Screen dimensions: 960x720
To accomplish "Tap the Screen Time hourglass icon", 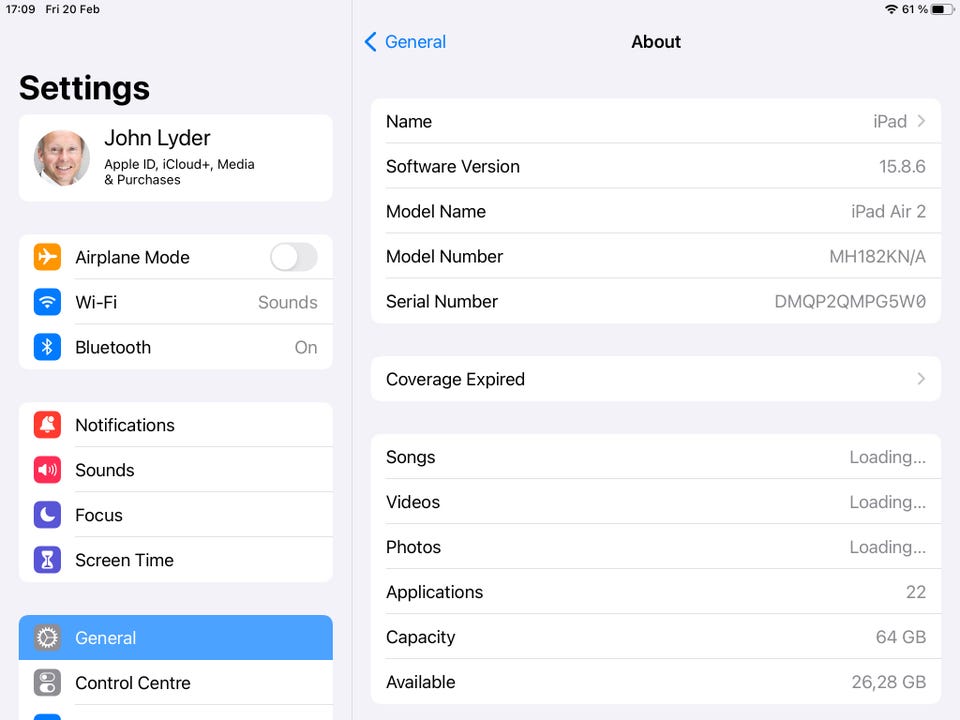I will pyautogui.click(x=47, y=560).
